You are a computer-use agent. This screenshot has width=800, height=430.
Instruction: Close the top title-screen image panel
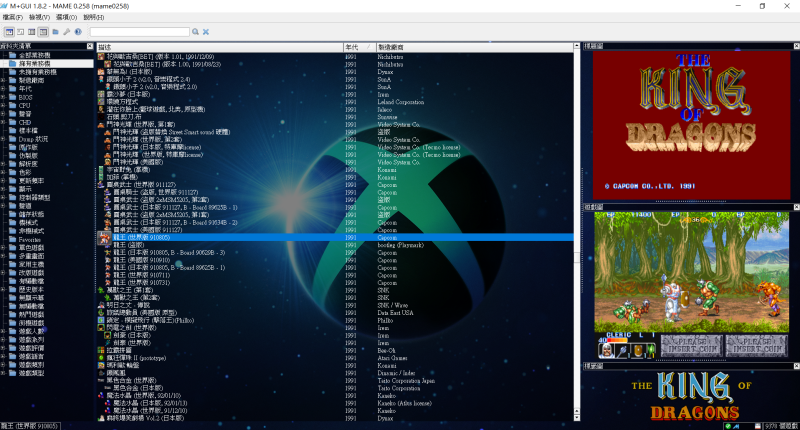tap(796, 46)
